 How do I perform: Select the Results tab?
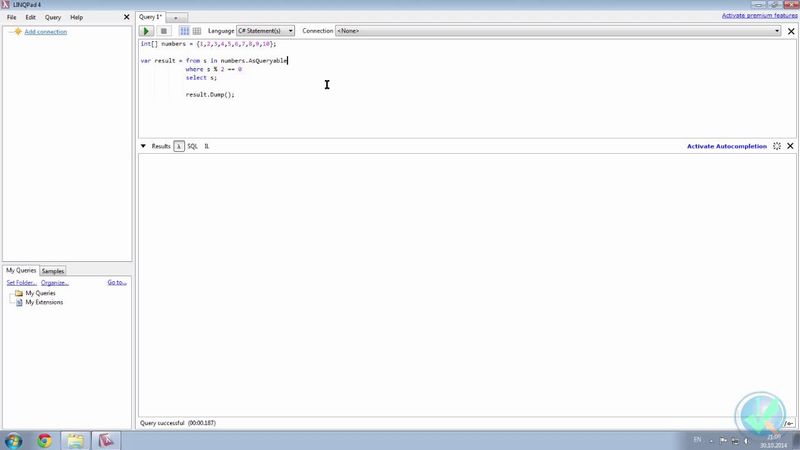161,146
